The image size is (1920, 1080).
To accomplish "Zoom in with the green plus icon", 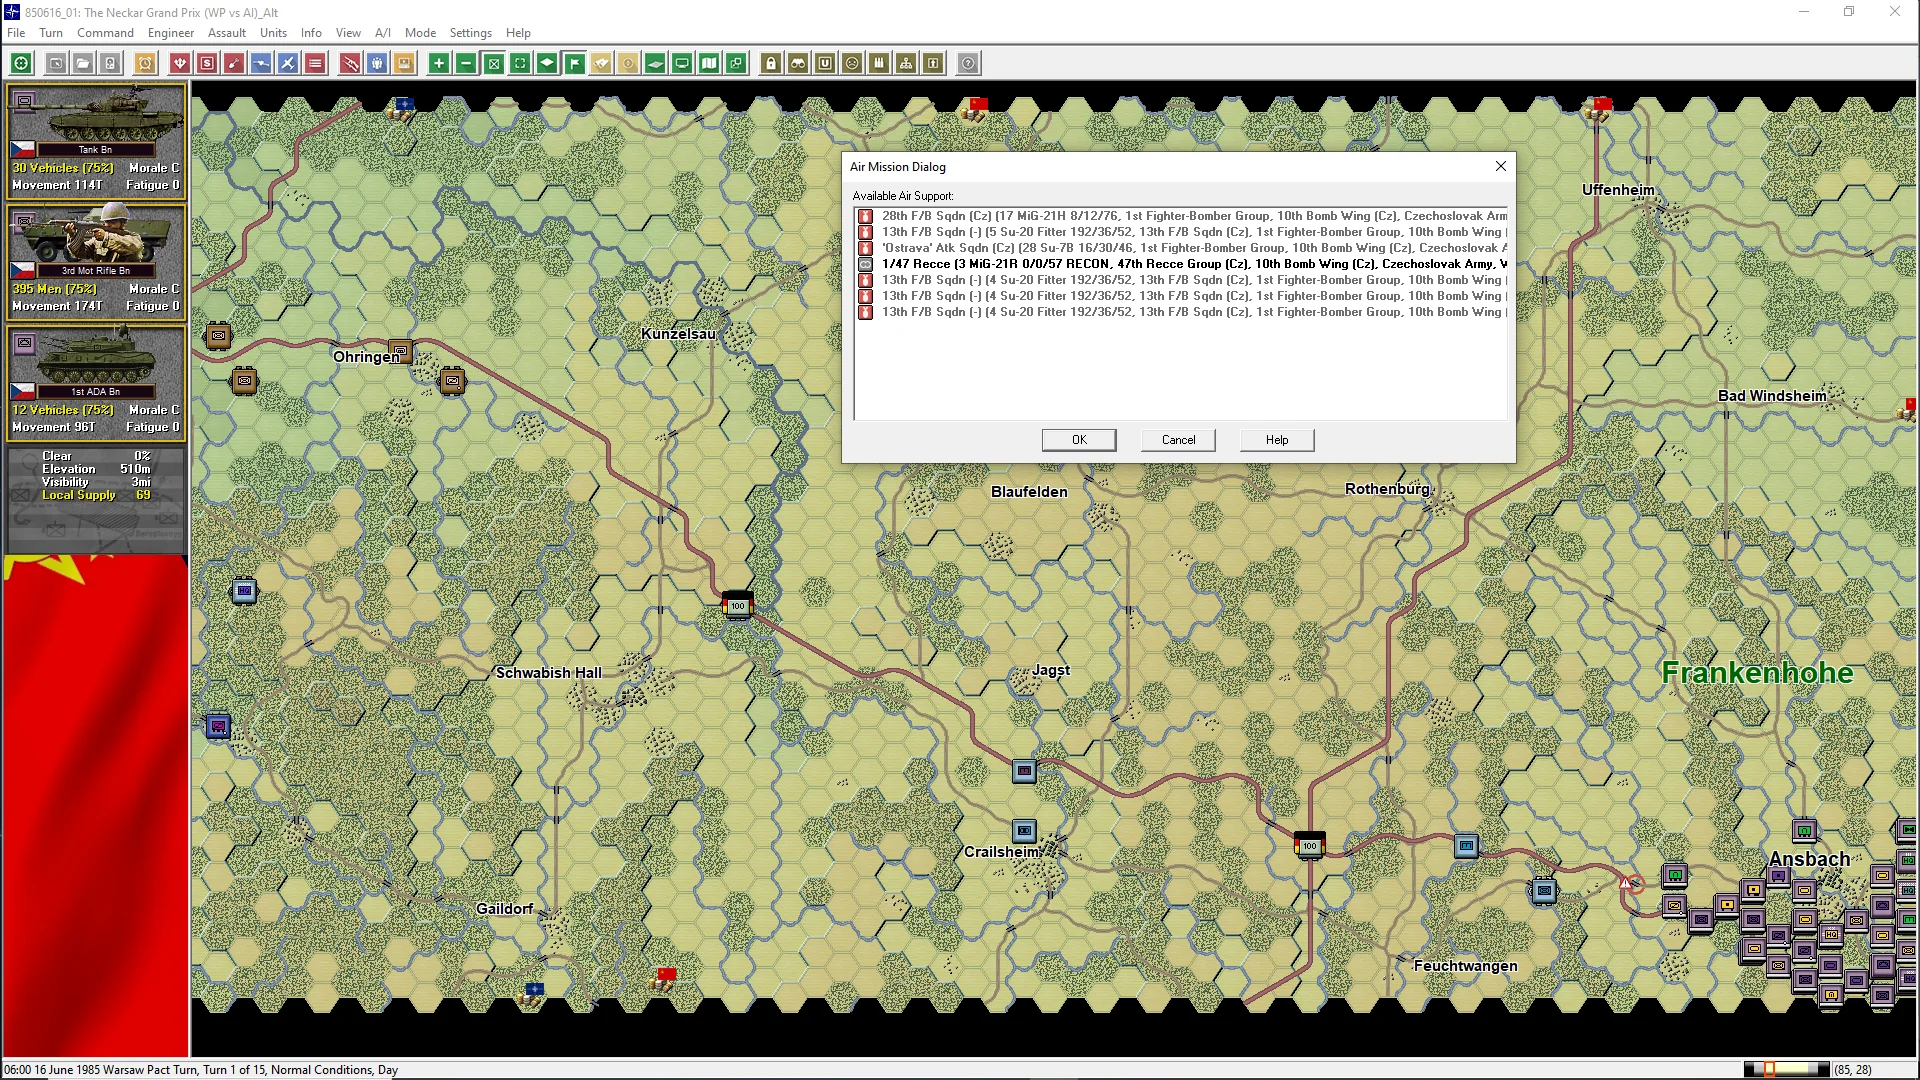I will click(439, 64).
